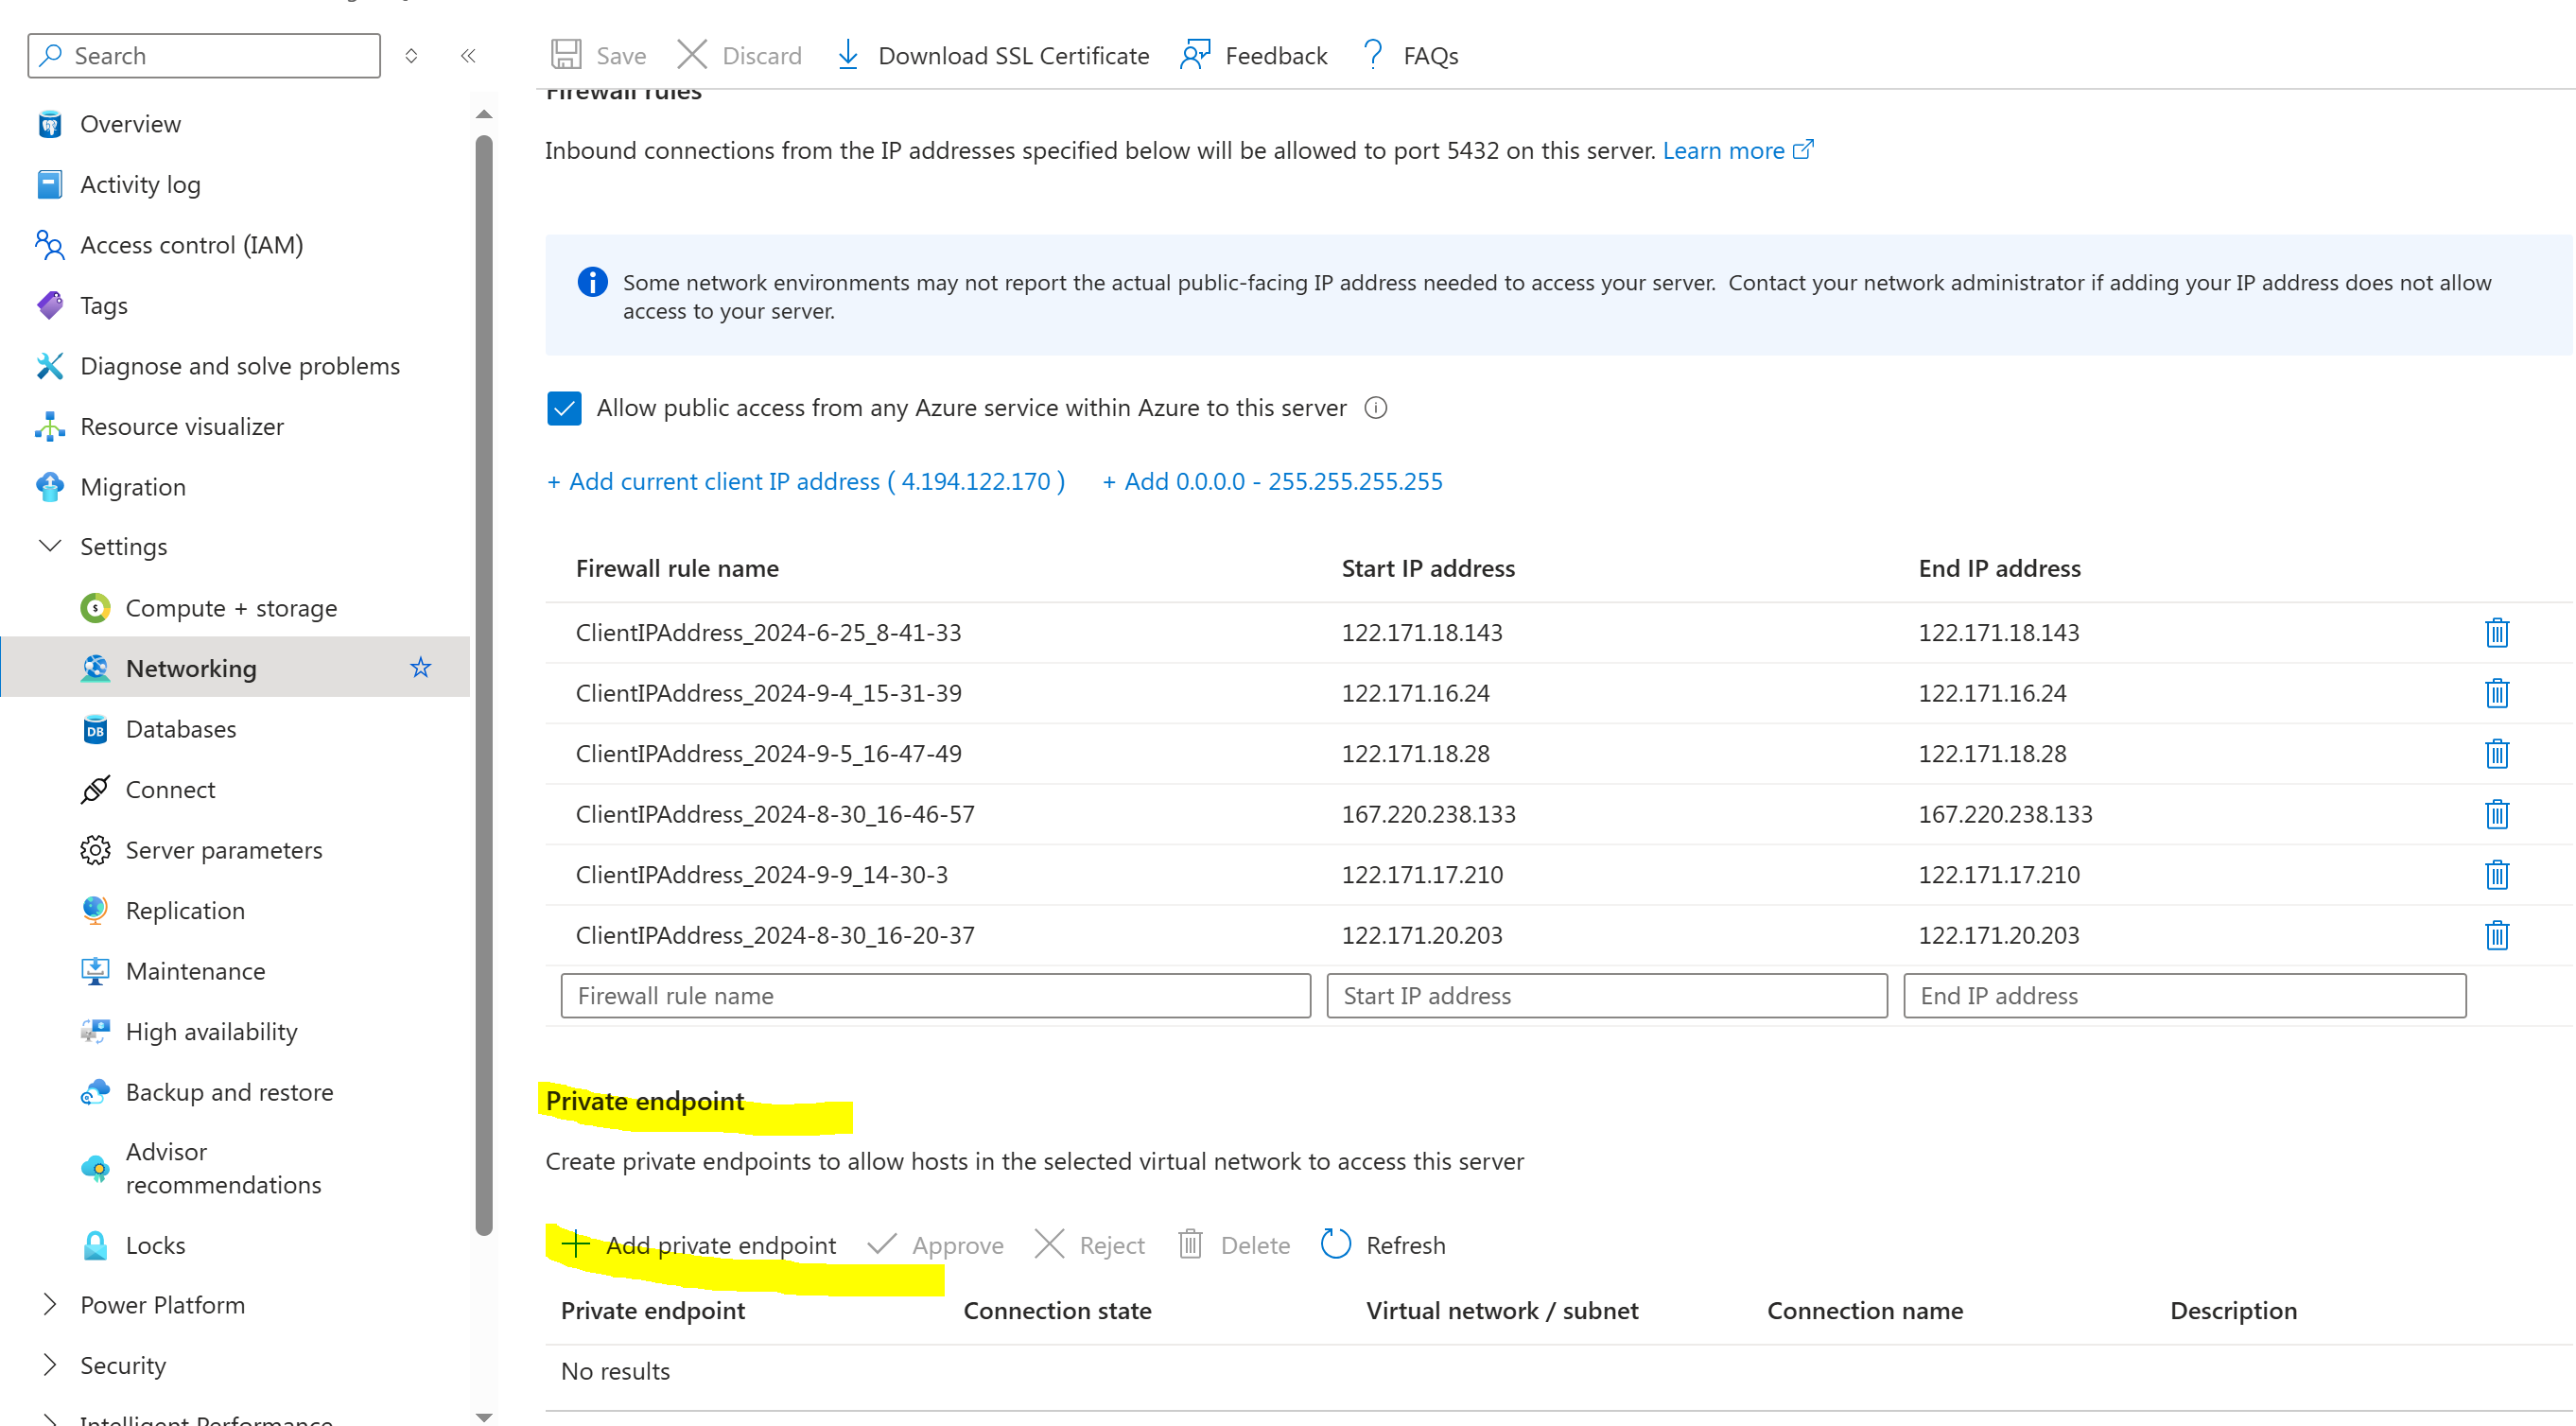Image resolution: width=2576 pixels, height=1426 pixels.
Task: Expand the Power Platform section
Action: (x=49, y=1304)
